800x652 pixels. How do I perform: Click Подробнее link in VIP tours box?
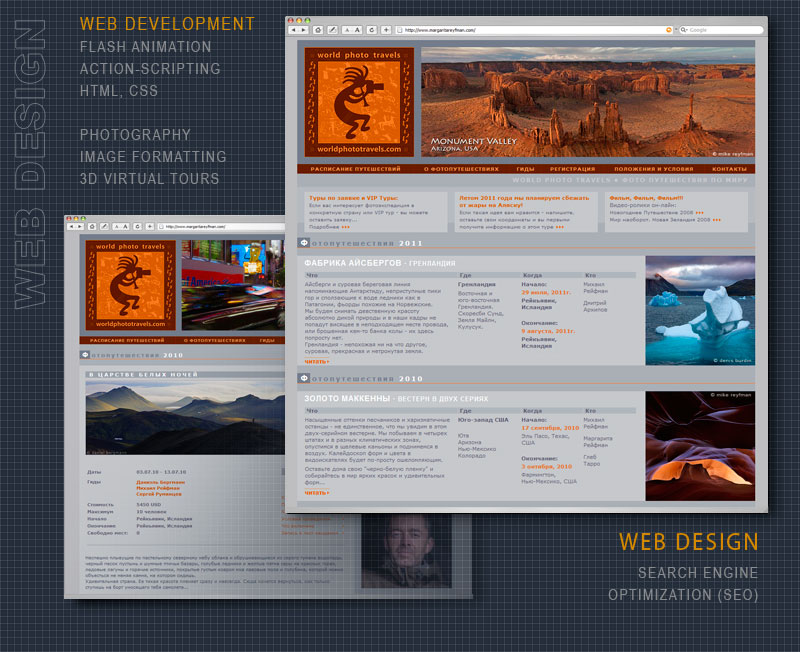[x=329, y=227]
